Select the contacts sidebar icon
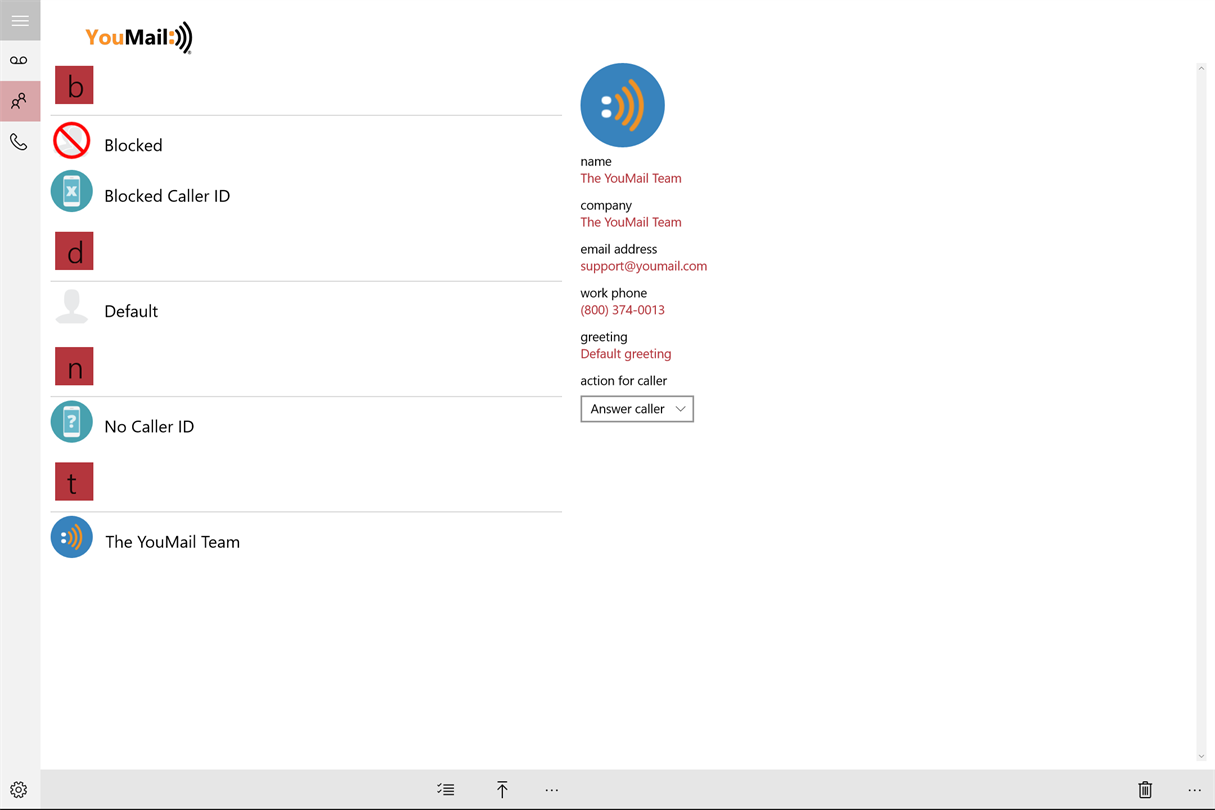This screenshot has width=1215, height=810. [19, 101]
